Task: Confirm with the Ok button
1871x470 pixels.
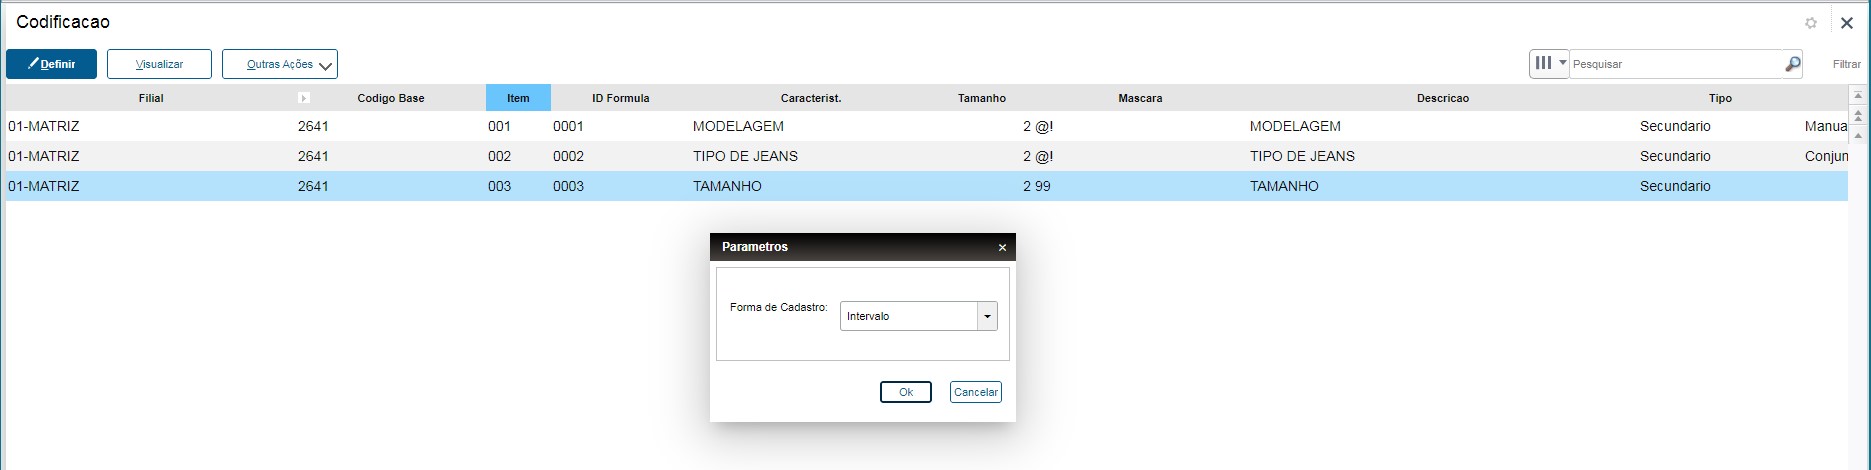Action: click(906, 392)
